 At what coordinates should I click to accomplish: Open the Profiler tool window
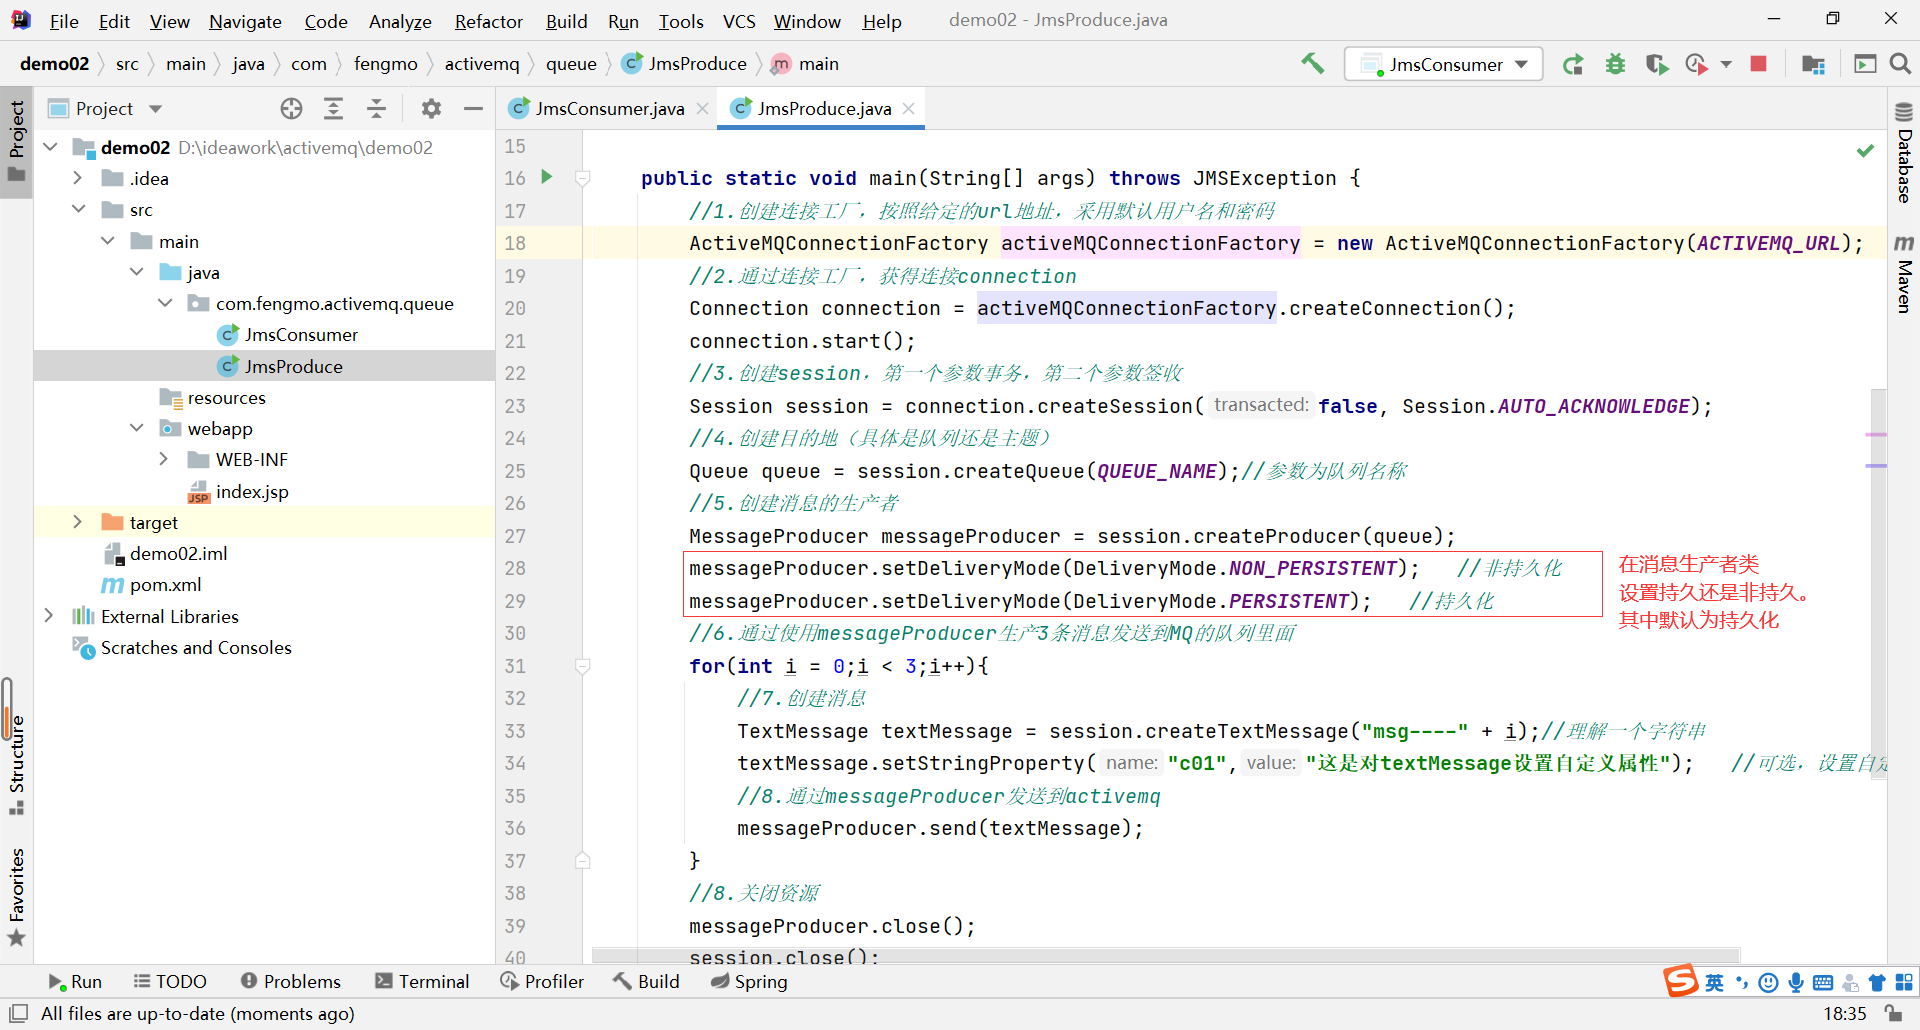(x=542, y=982)
